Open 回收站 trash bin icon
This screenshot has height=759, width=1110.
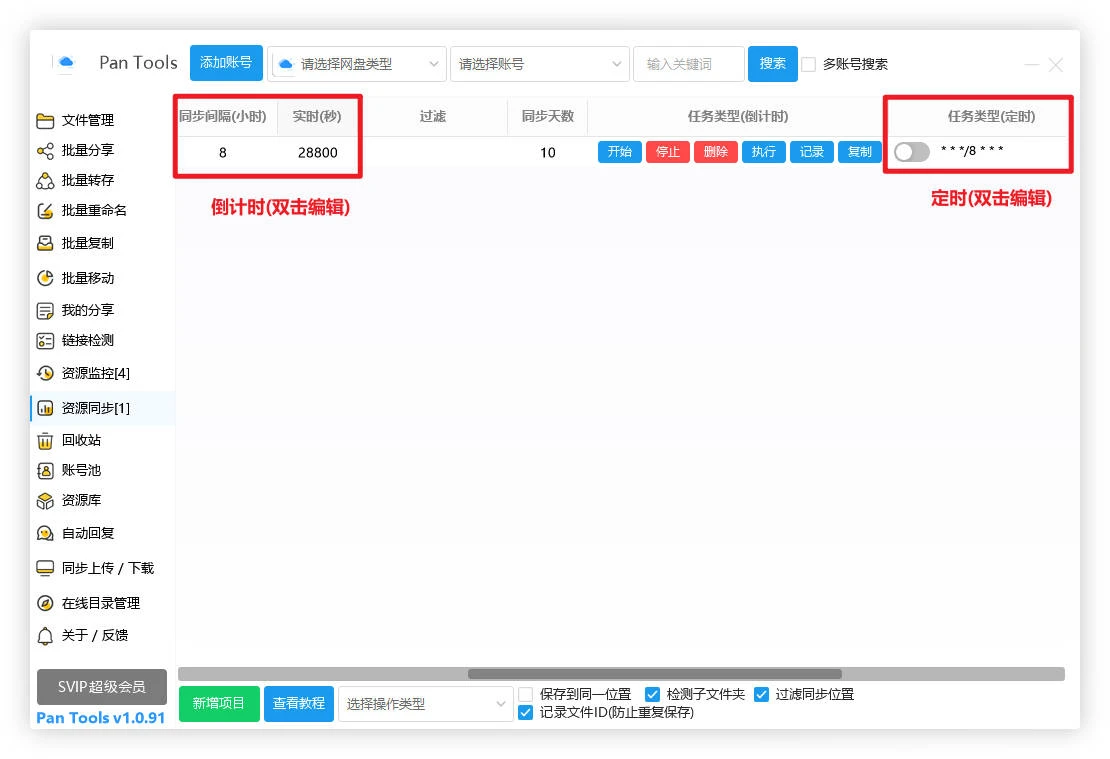(x=45, y=441)
